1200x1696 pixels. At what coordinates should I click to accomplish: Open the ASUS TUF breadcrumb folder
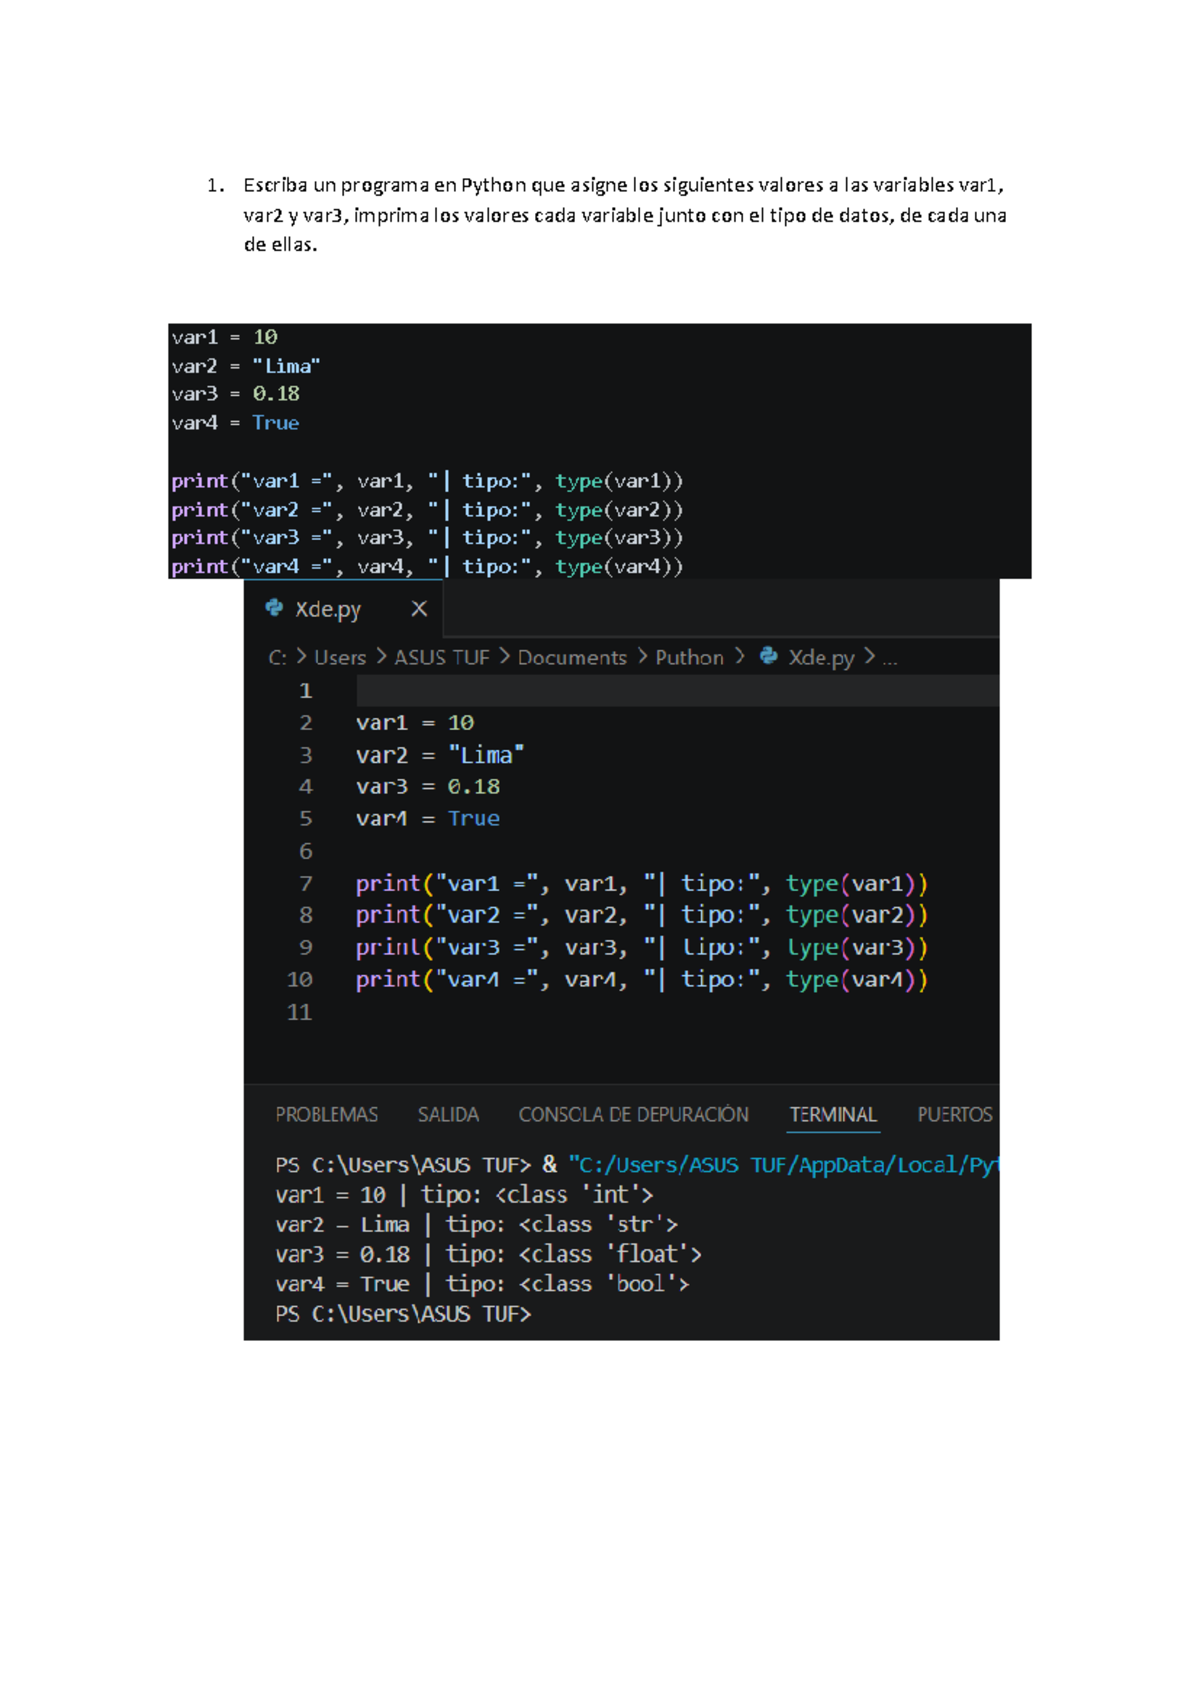pos(441,657)
